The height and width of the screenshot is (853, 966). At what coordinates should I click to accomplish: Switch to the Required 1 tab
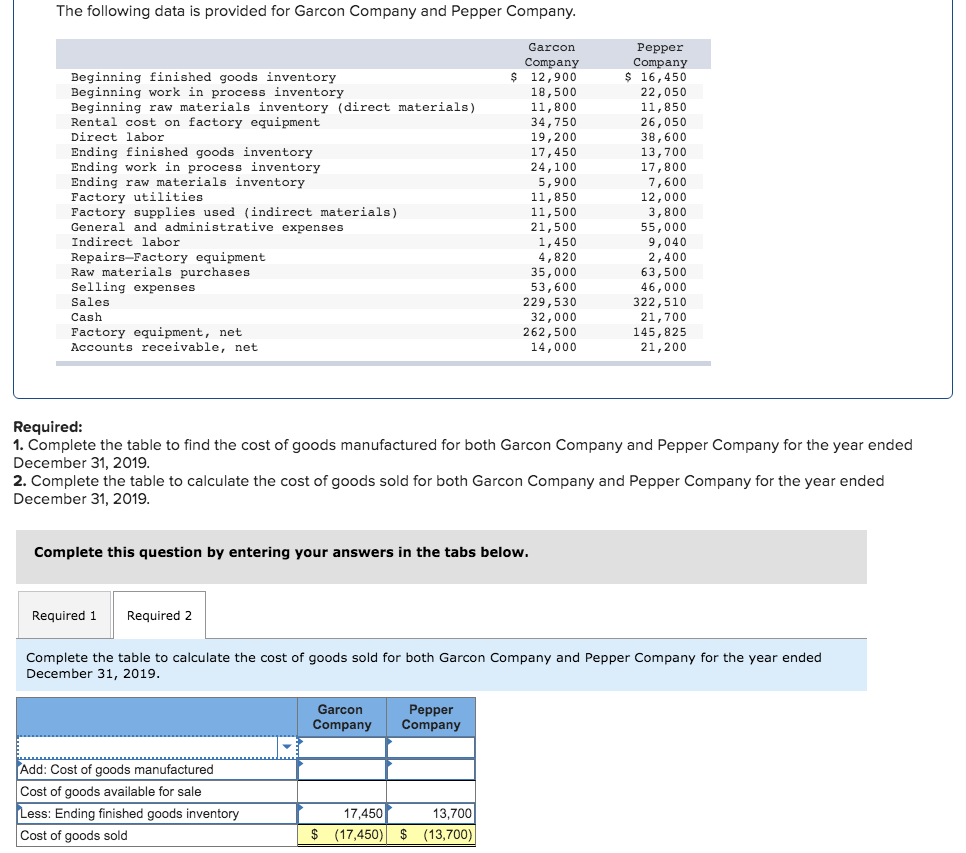(64, 615)
